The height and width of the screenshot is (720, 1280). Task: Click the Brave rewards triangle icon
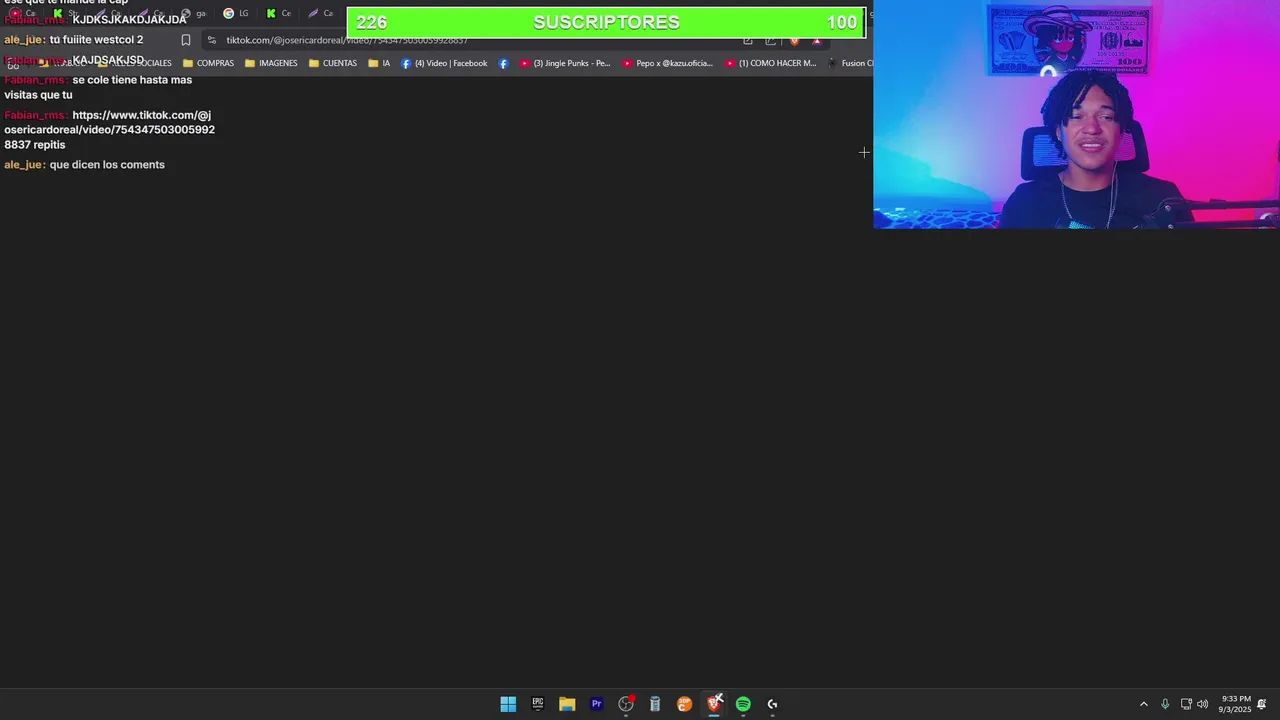coord(817,41)
